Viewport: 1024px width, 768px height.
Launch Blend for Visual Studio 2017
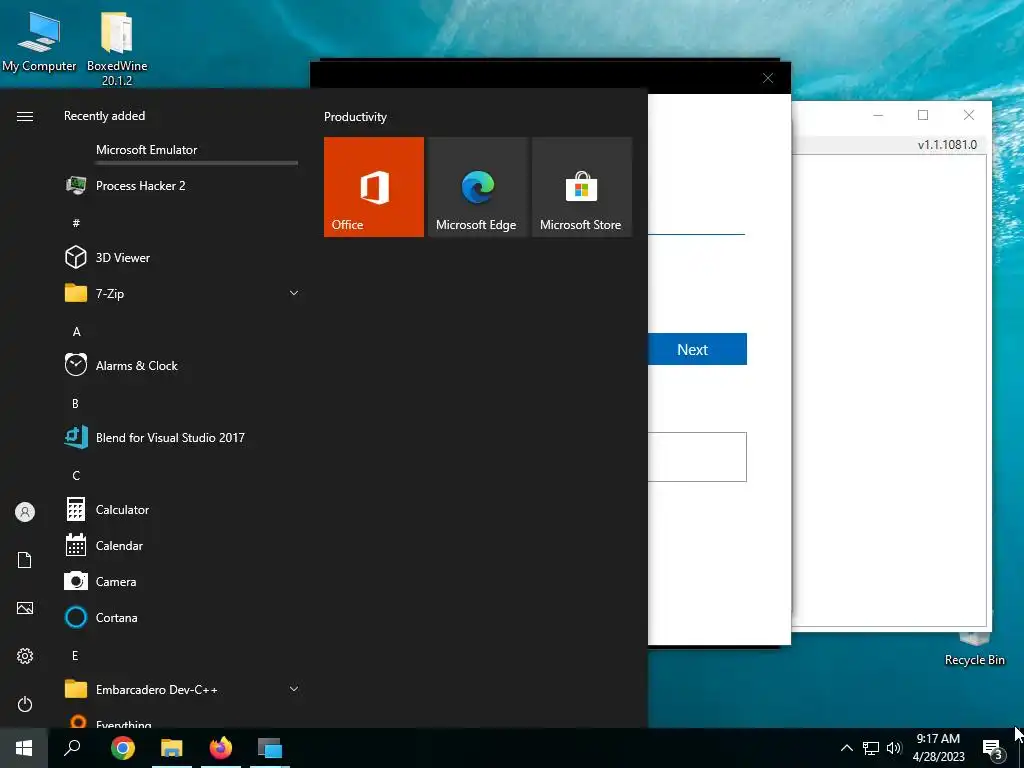coord(182,438)
